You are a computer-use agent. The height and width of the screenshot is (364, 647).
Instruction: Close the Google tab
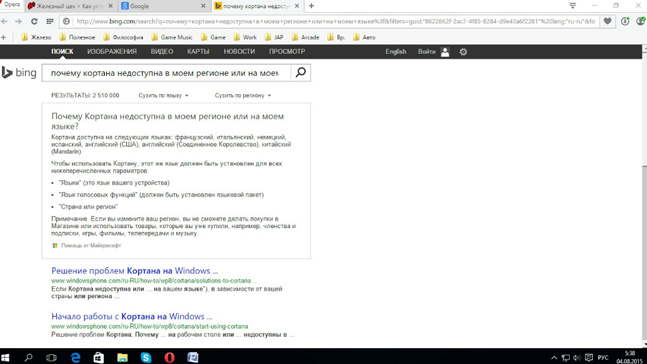(203, 6)
